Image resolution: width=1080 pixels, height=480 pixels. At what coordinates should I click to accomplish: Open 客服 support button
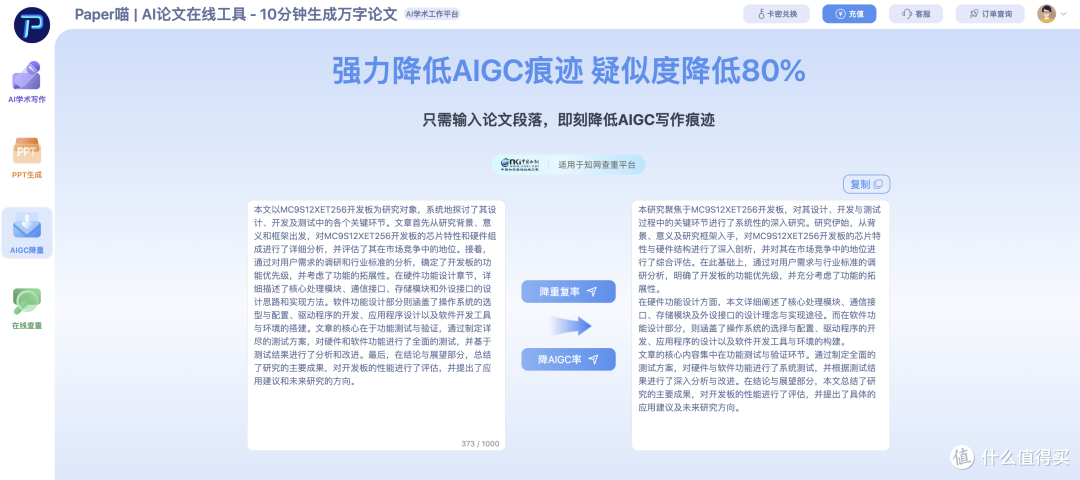tap(915, 14)
